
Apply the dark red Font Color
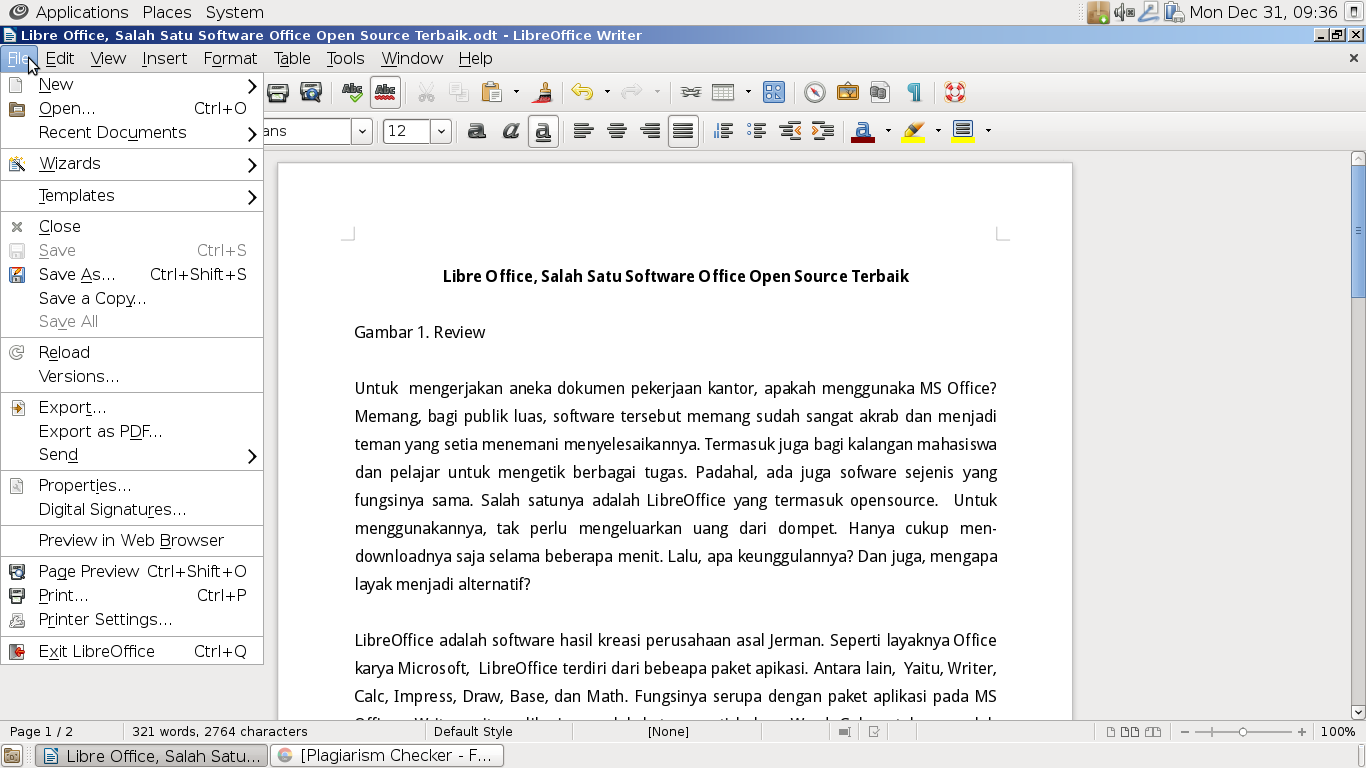[863, 131]
